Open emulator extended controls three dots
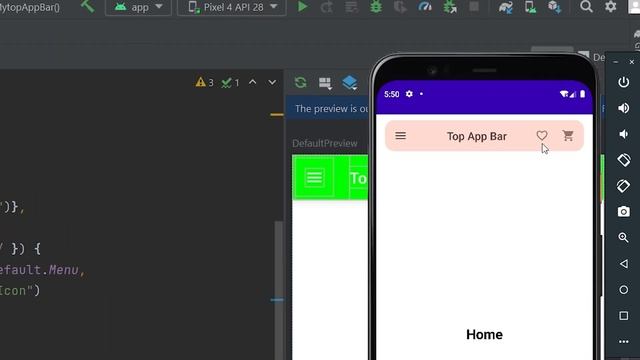The height and width of the screenshot is (360, 640). pyautogui.click(x=623, y=342)
